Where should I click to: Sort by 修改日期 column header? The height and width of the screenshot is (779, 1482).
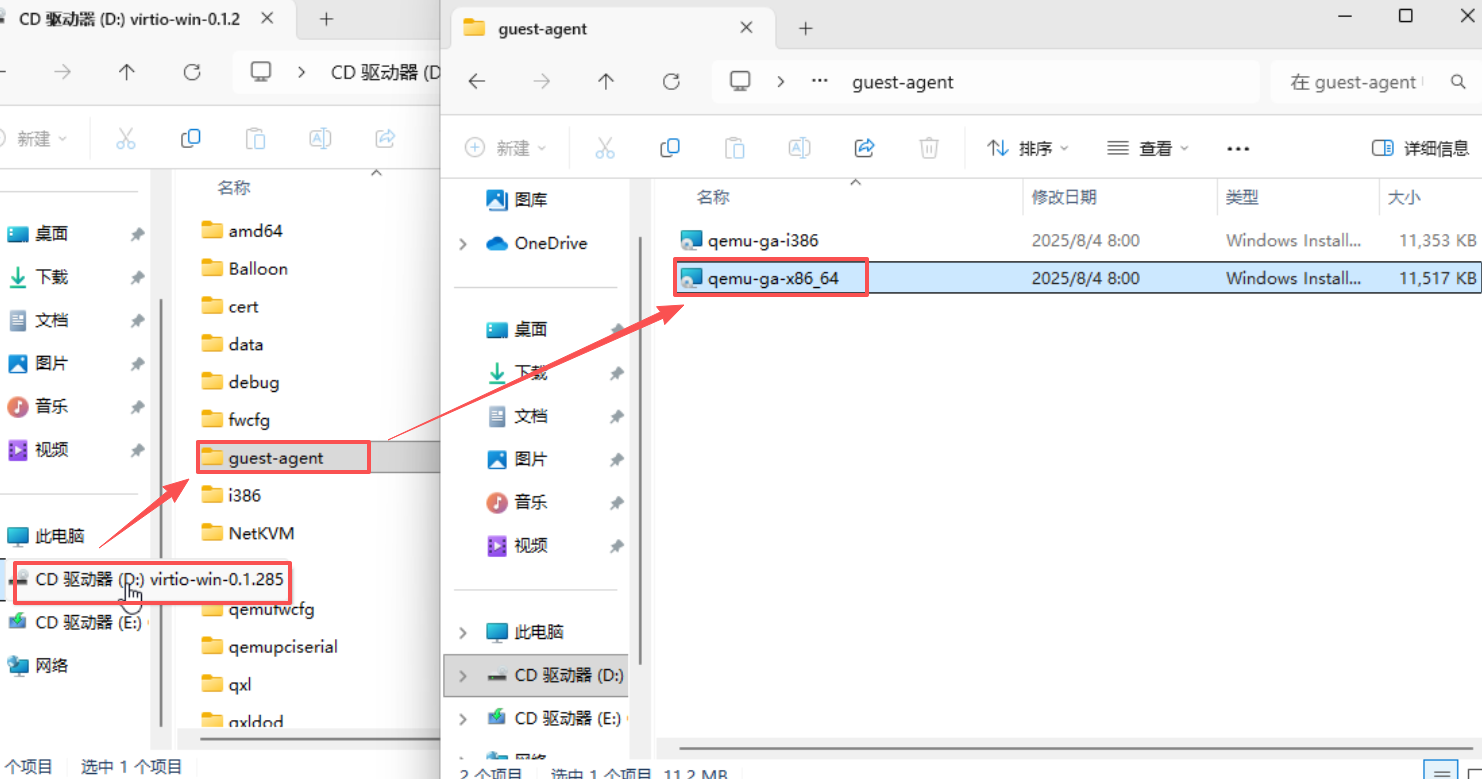pos(1064,197)
